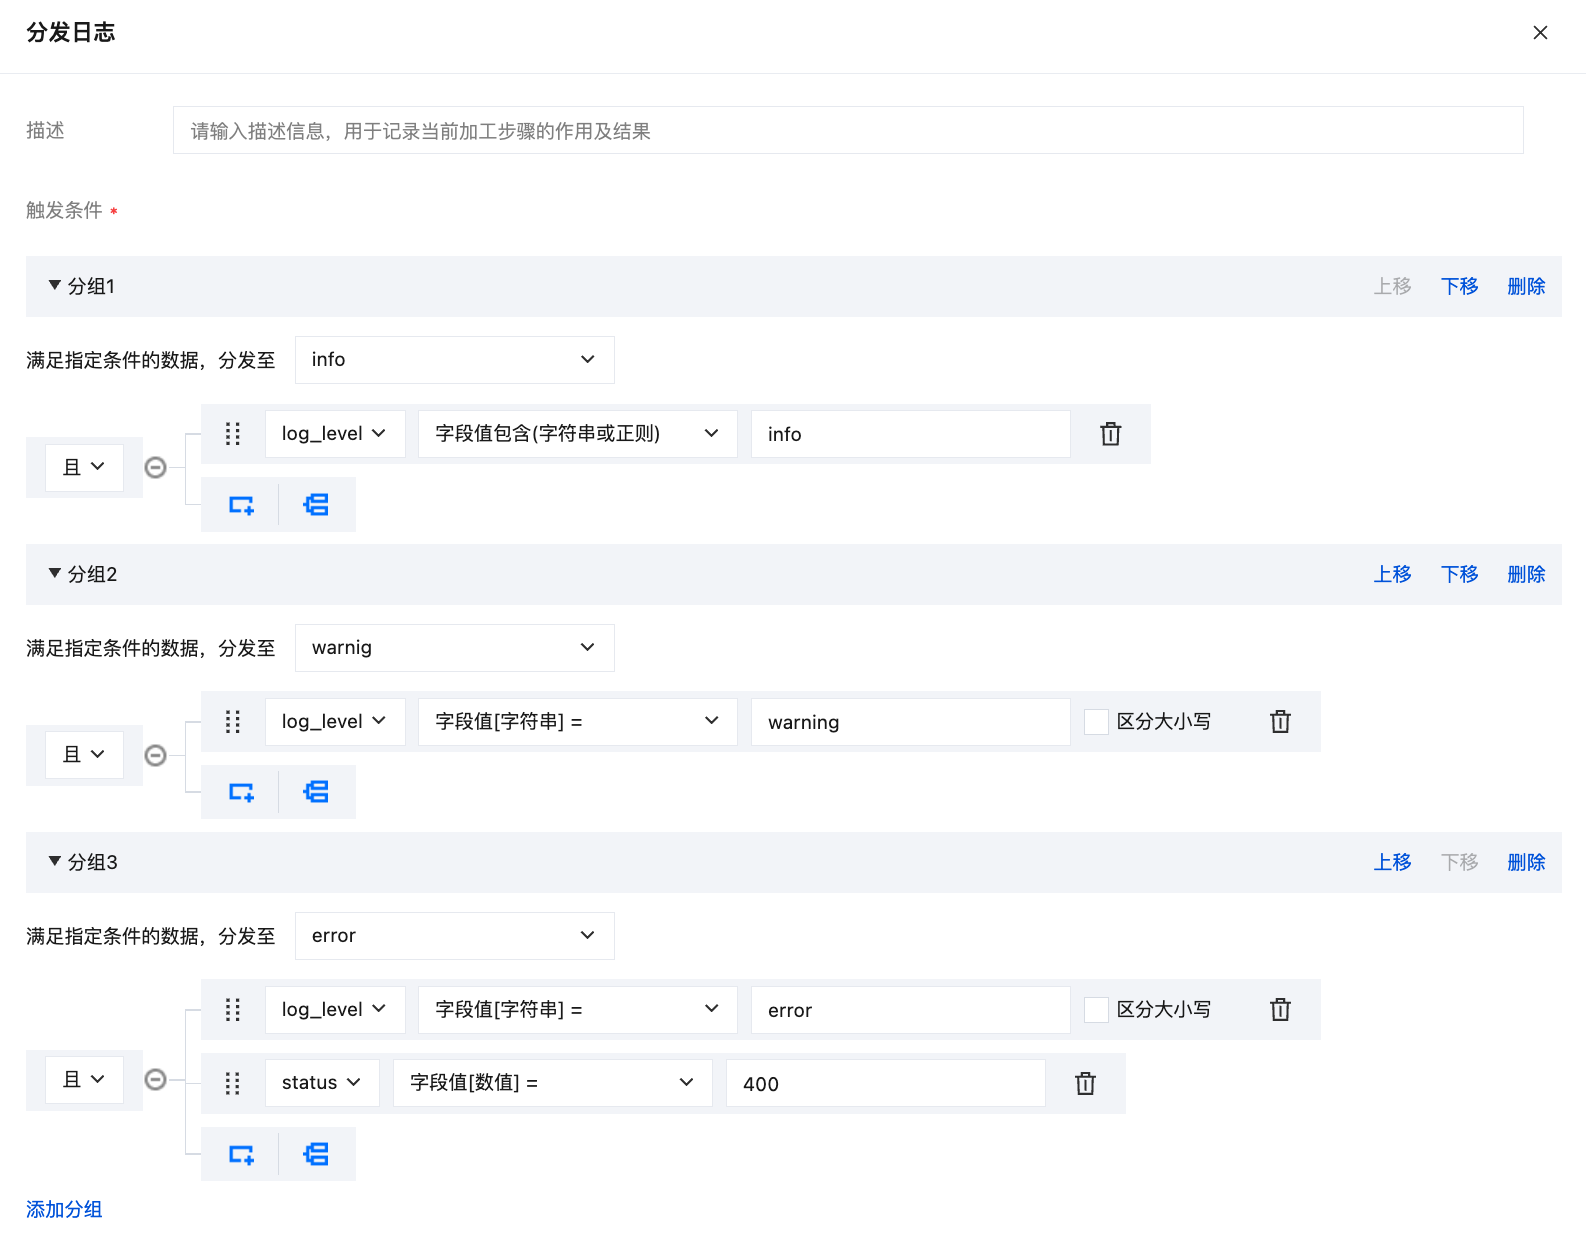Click 下移 for 分组1
This screenshot has height=1234, width=1586.
coord(1459,287)
